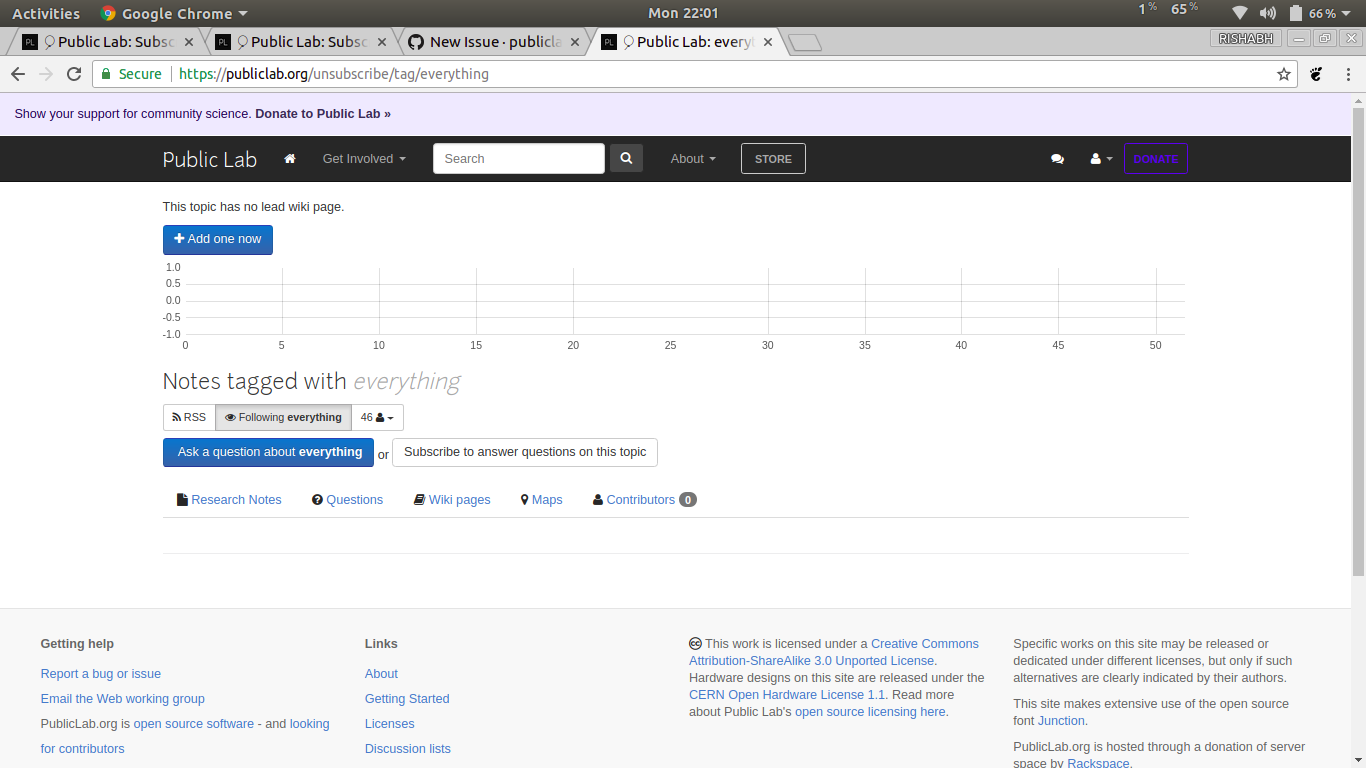
Task: Open the user profile icon menu
Action: pyautogui.click(x=1101, y=159)
